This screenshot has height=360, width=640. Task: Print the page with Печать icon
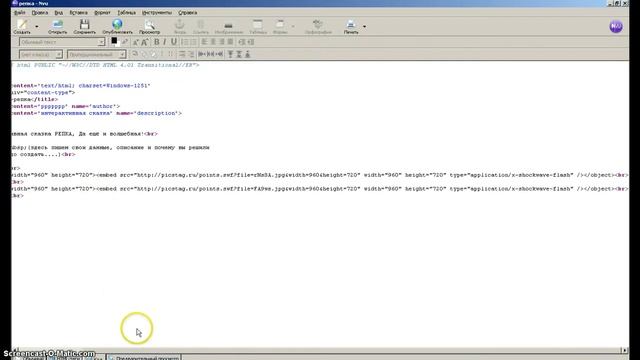coord(351,27)
